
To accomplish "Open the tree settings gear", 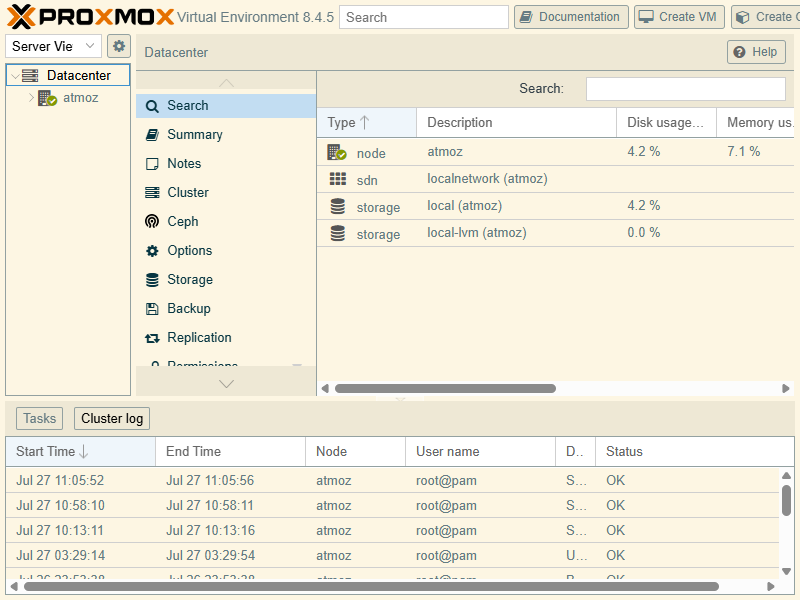I will [x=119, y=46].
